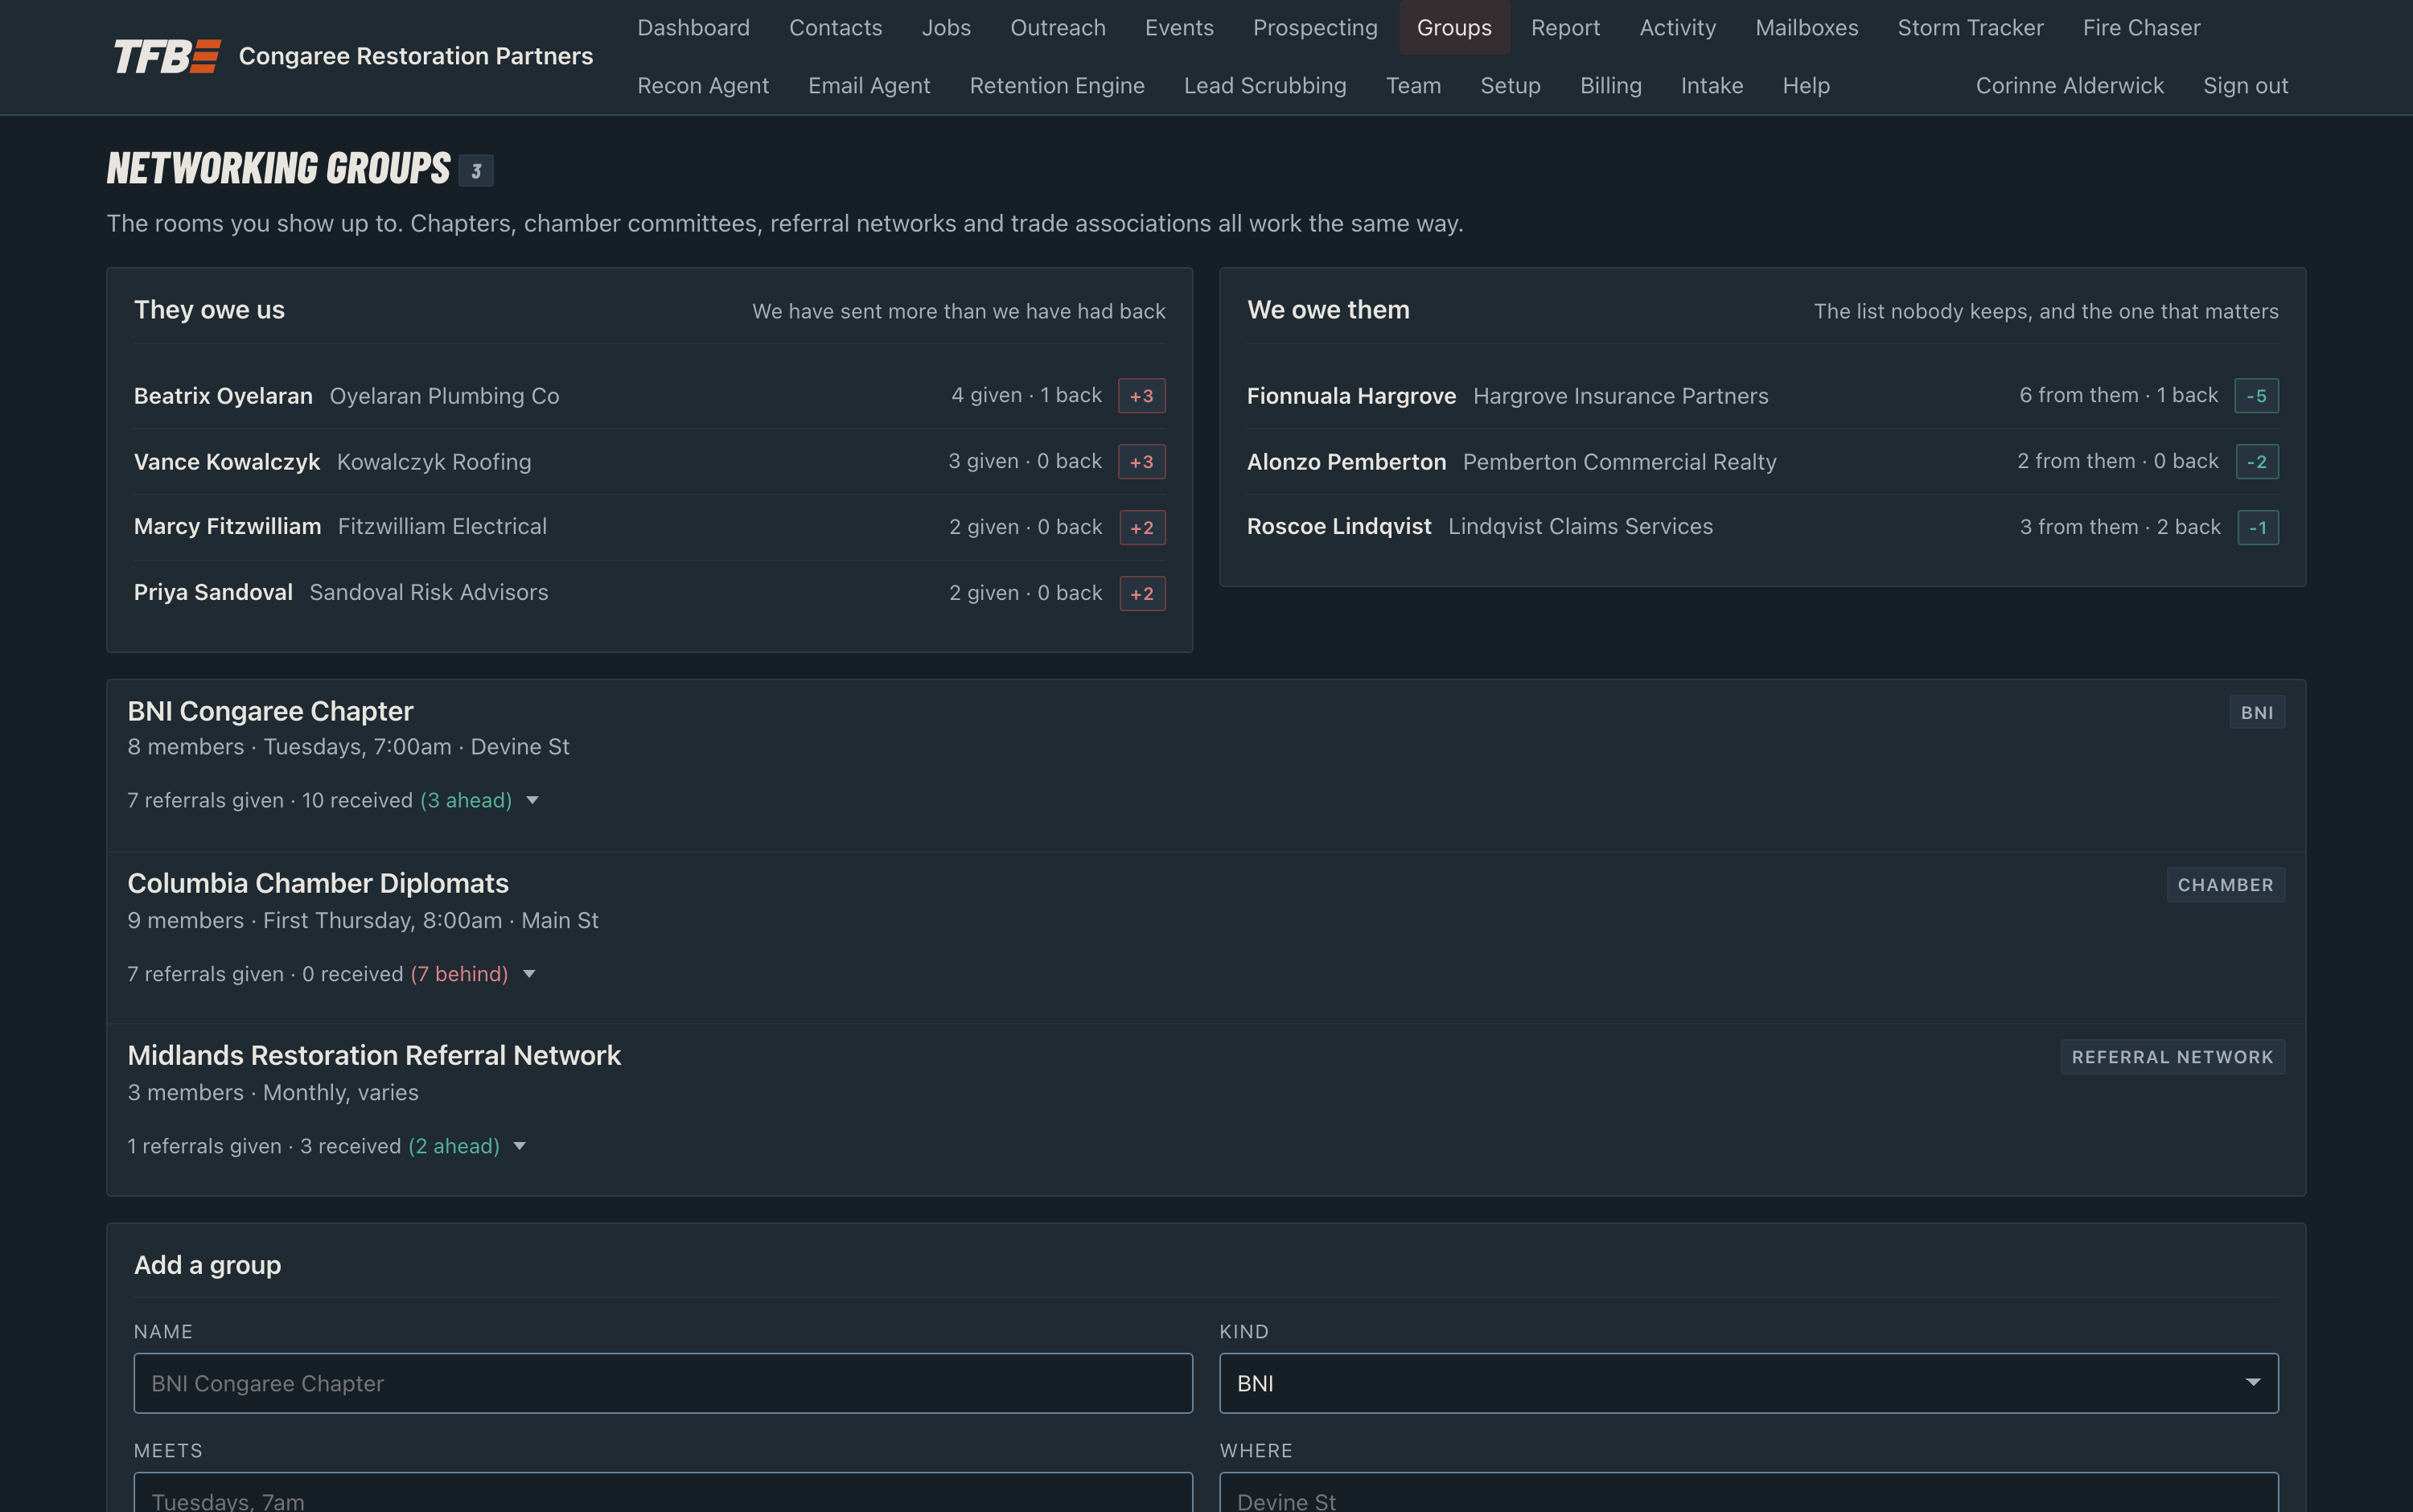This screenshot has height=1512, width=2413.
Task: Open Activity in top navigation
Action: 1677,27
